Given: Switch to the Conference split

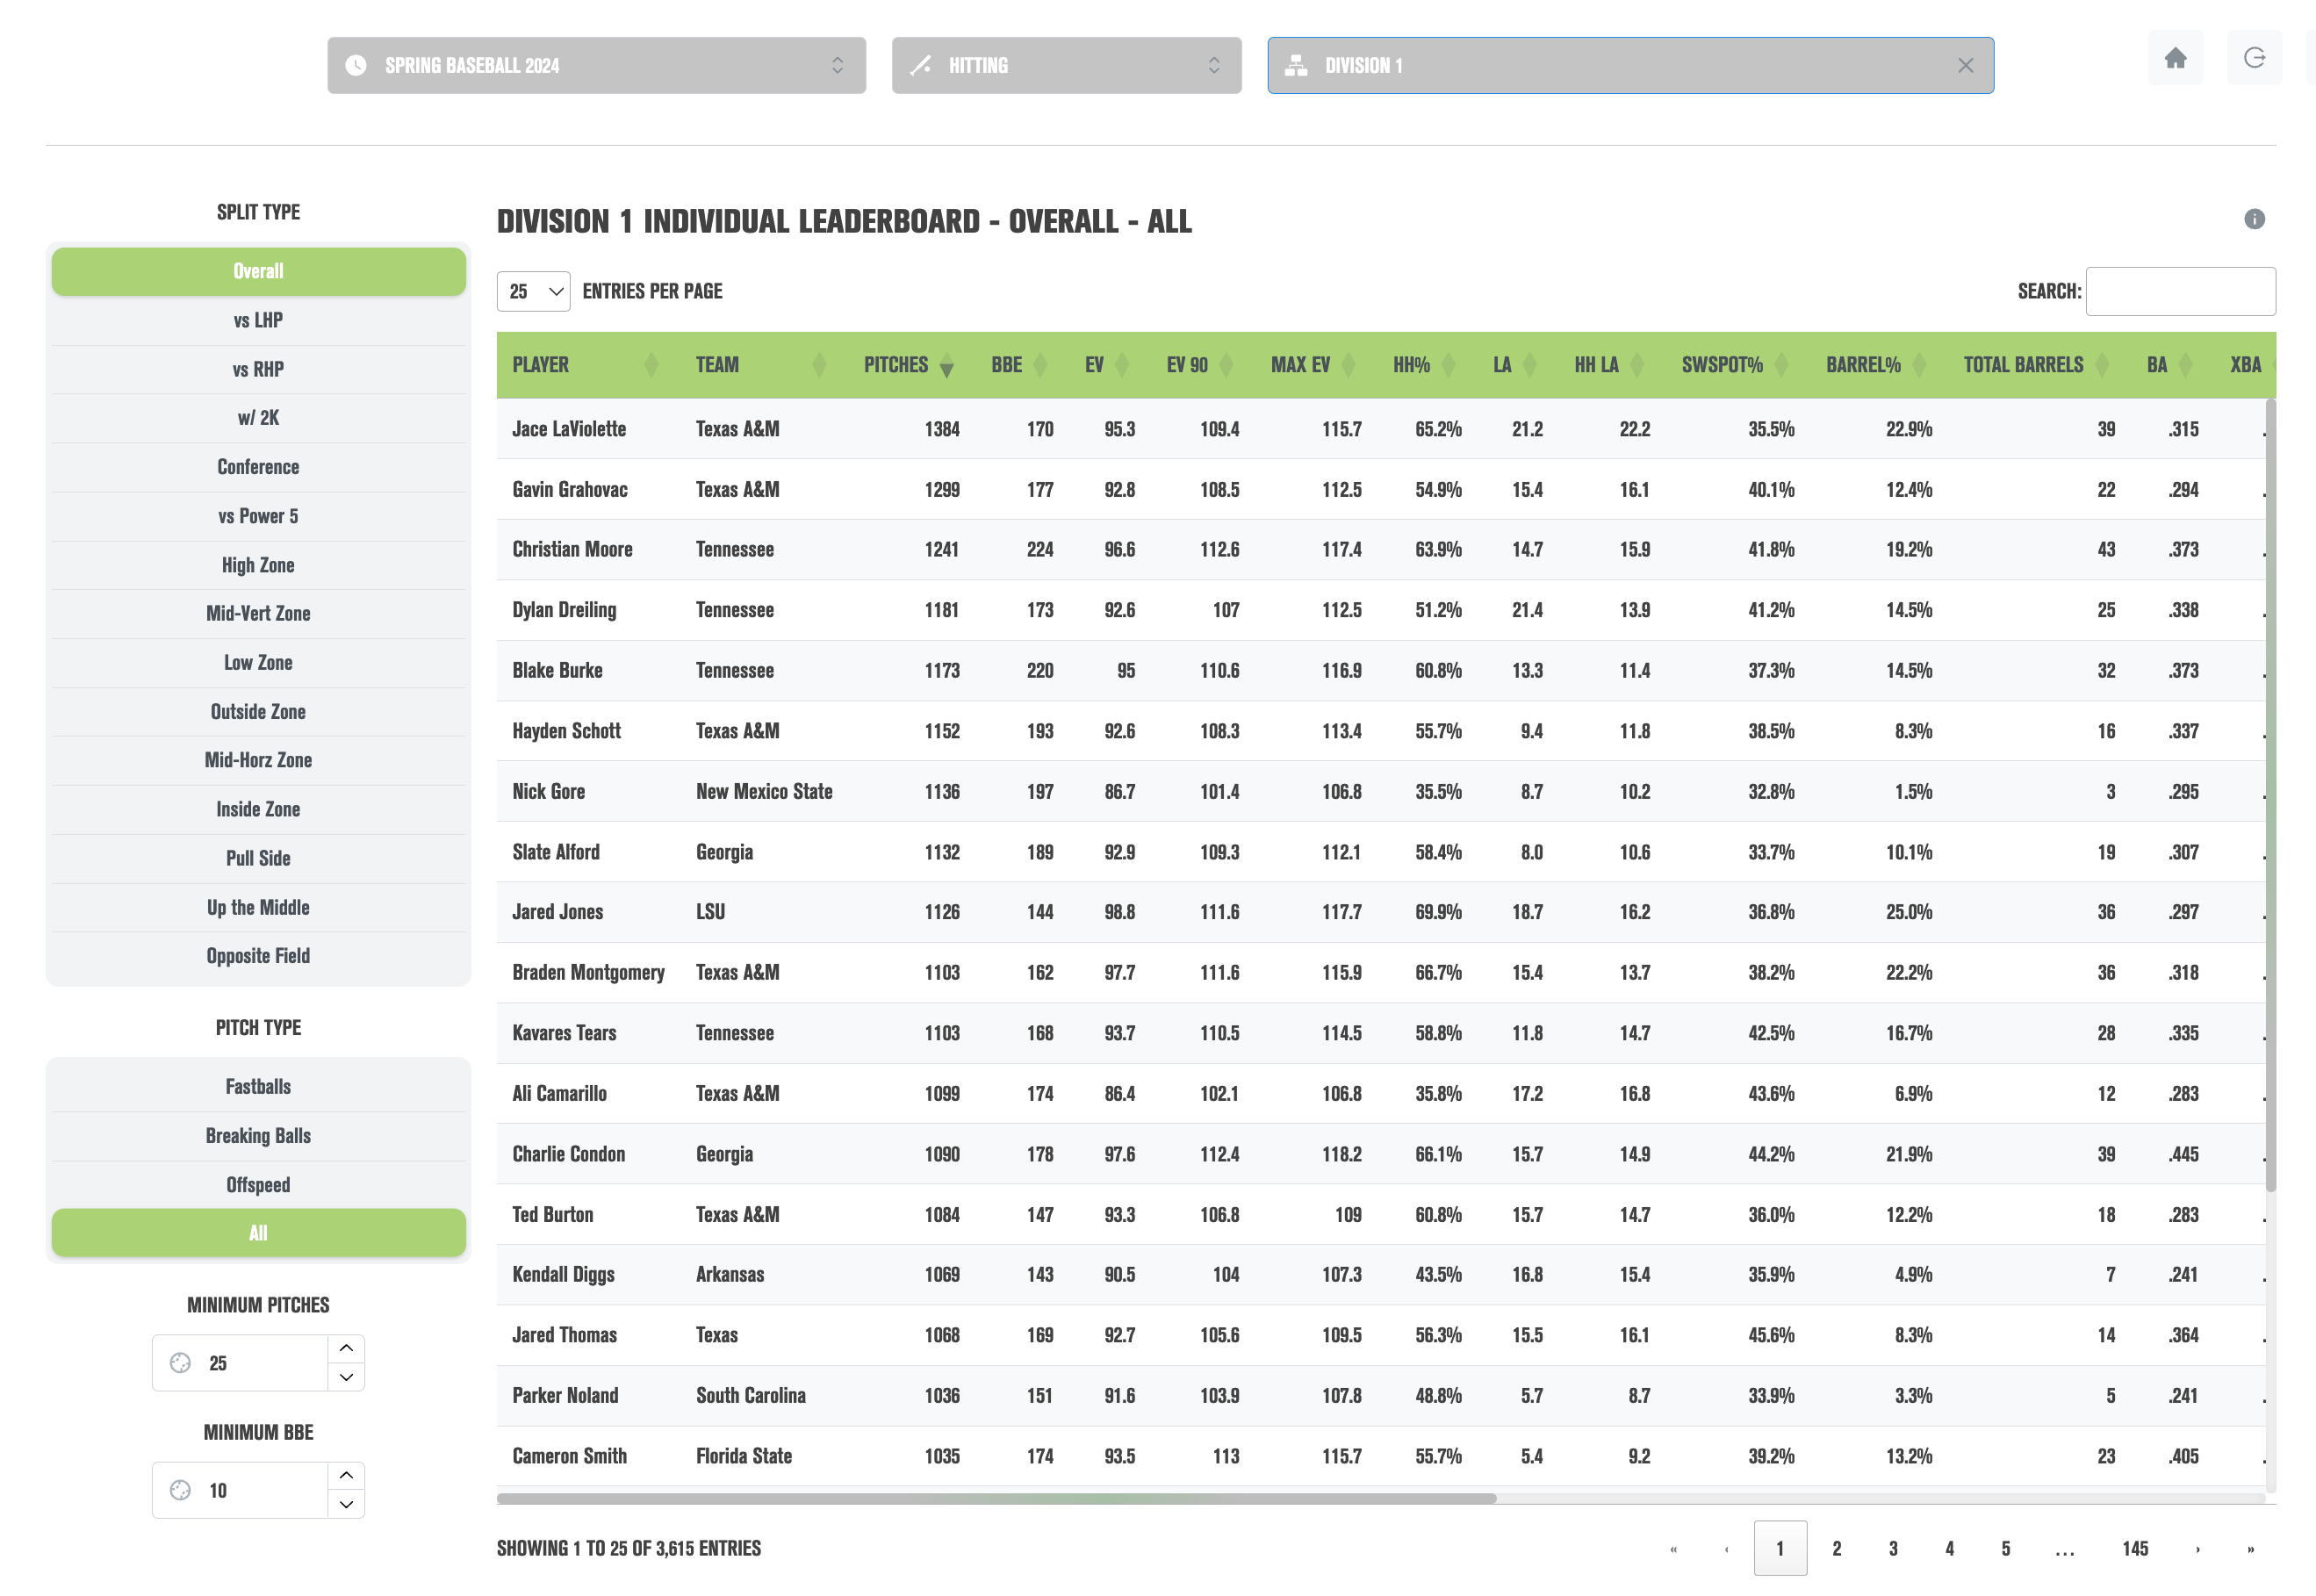Looking at the screenshot, I should (x=258, y=467).
